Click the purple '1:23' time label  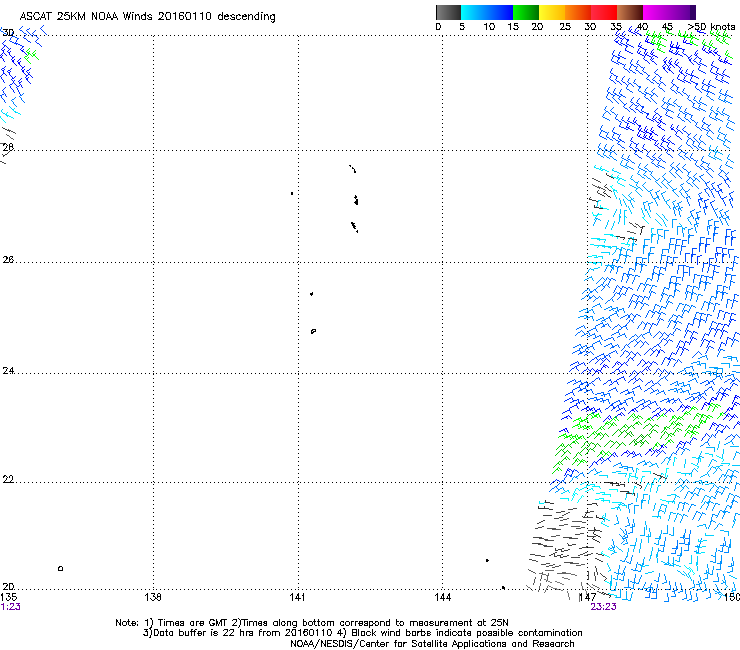[10, 607]
